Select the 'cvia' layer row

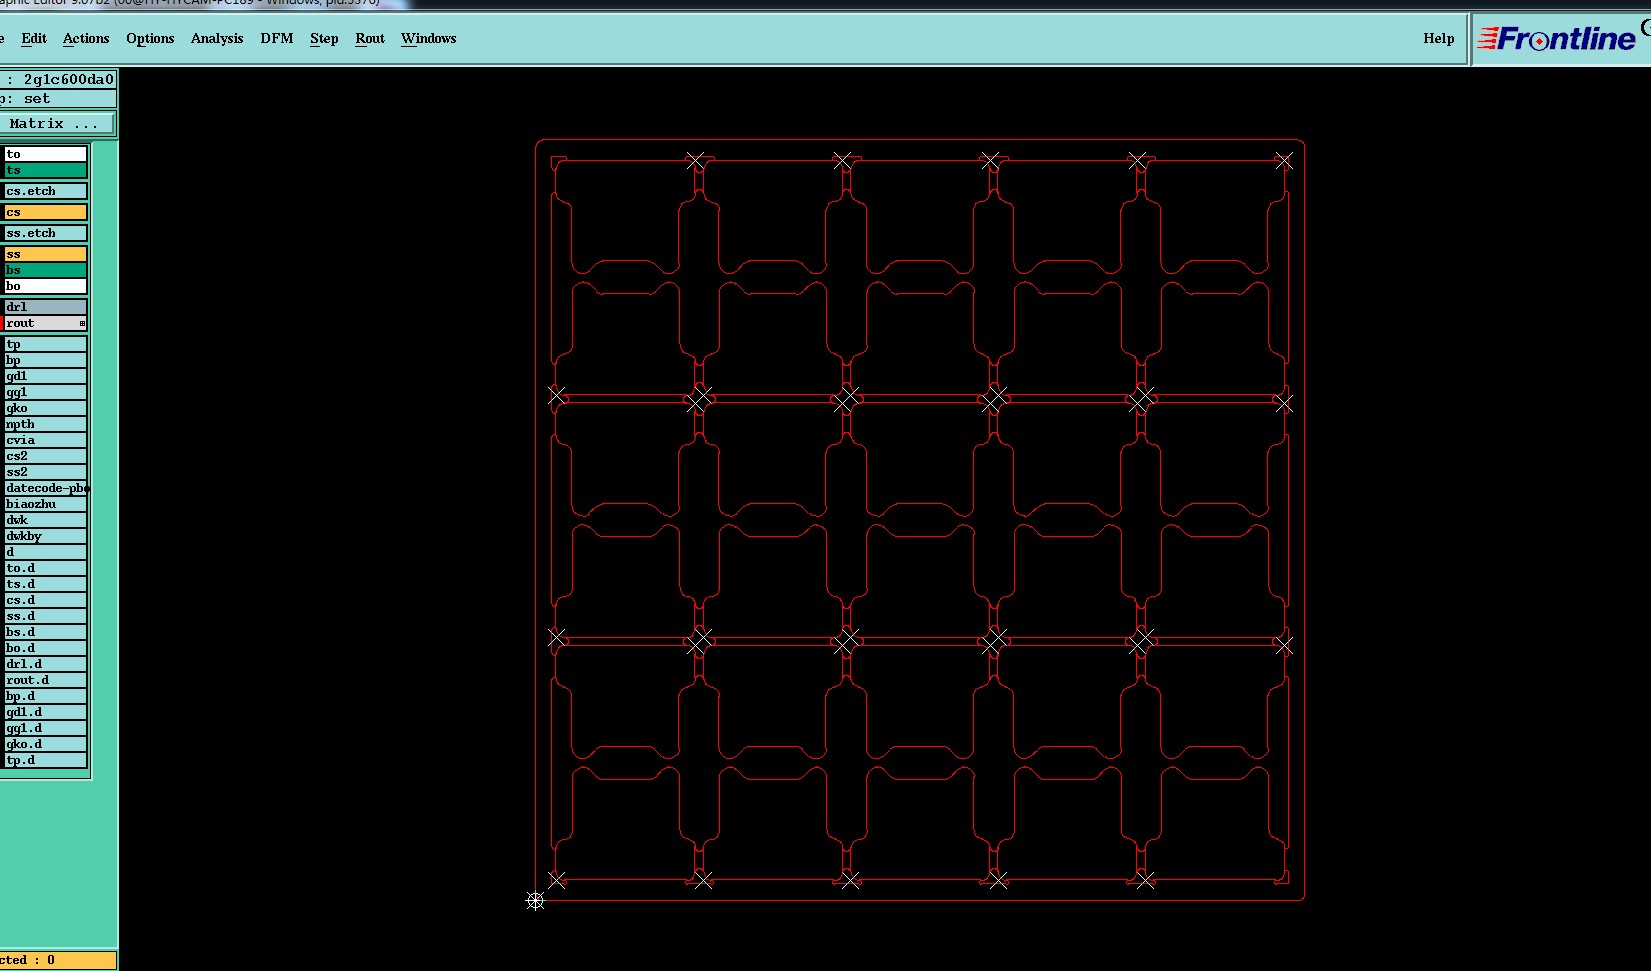[45, 440]
